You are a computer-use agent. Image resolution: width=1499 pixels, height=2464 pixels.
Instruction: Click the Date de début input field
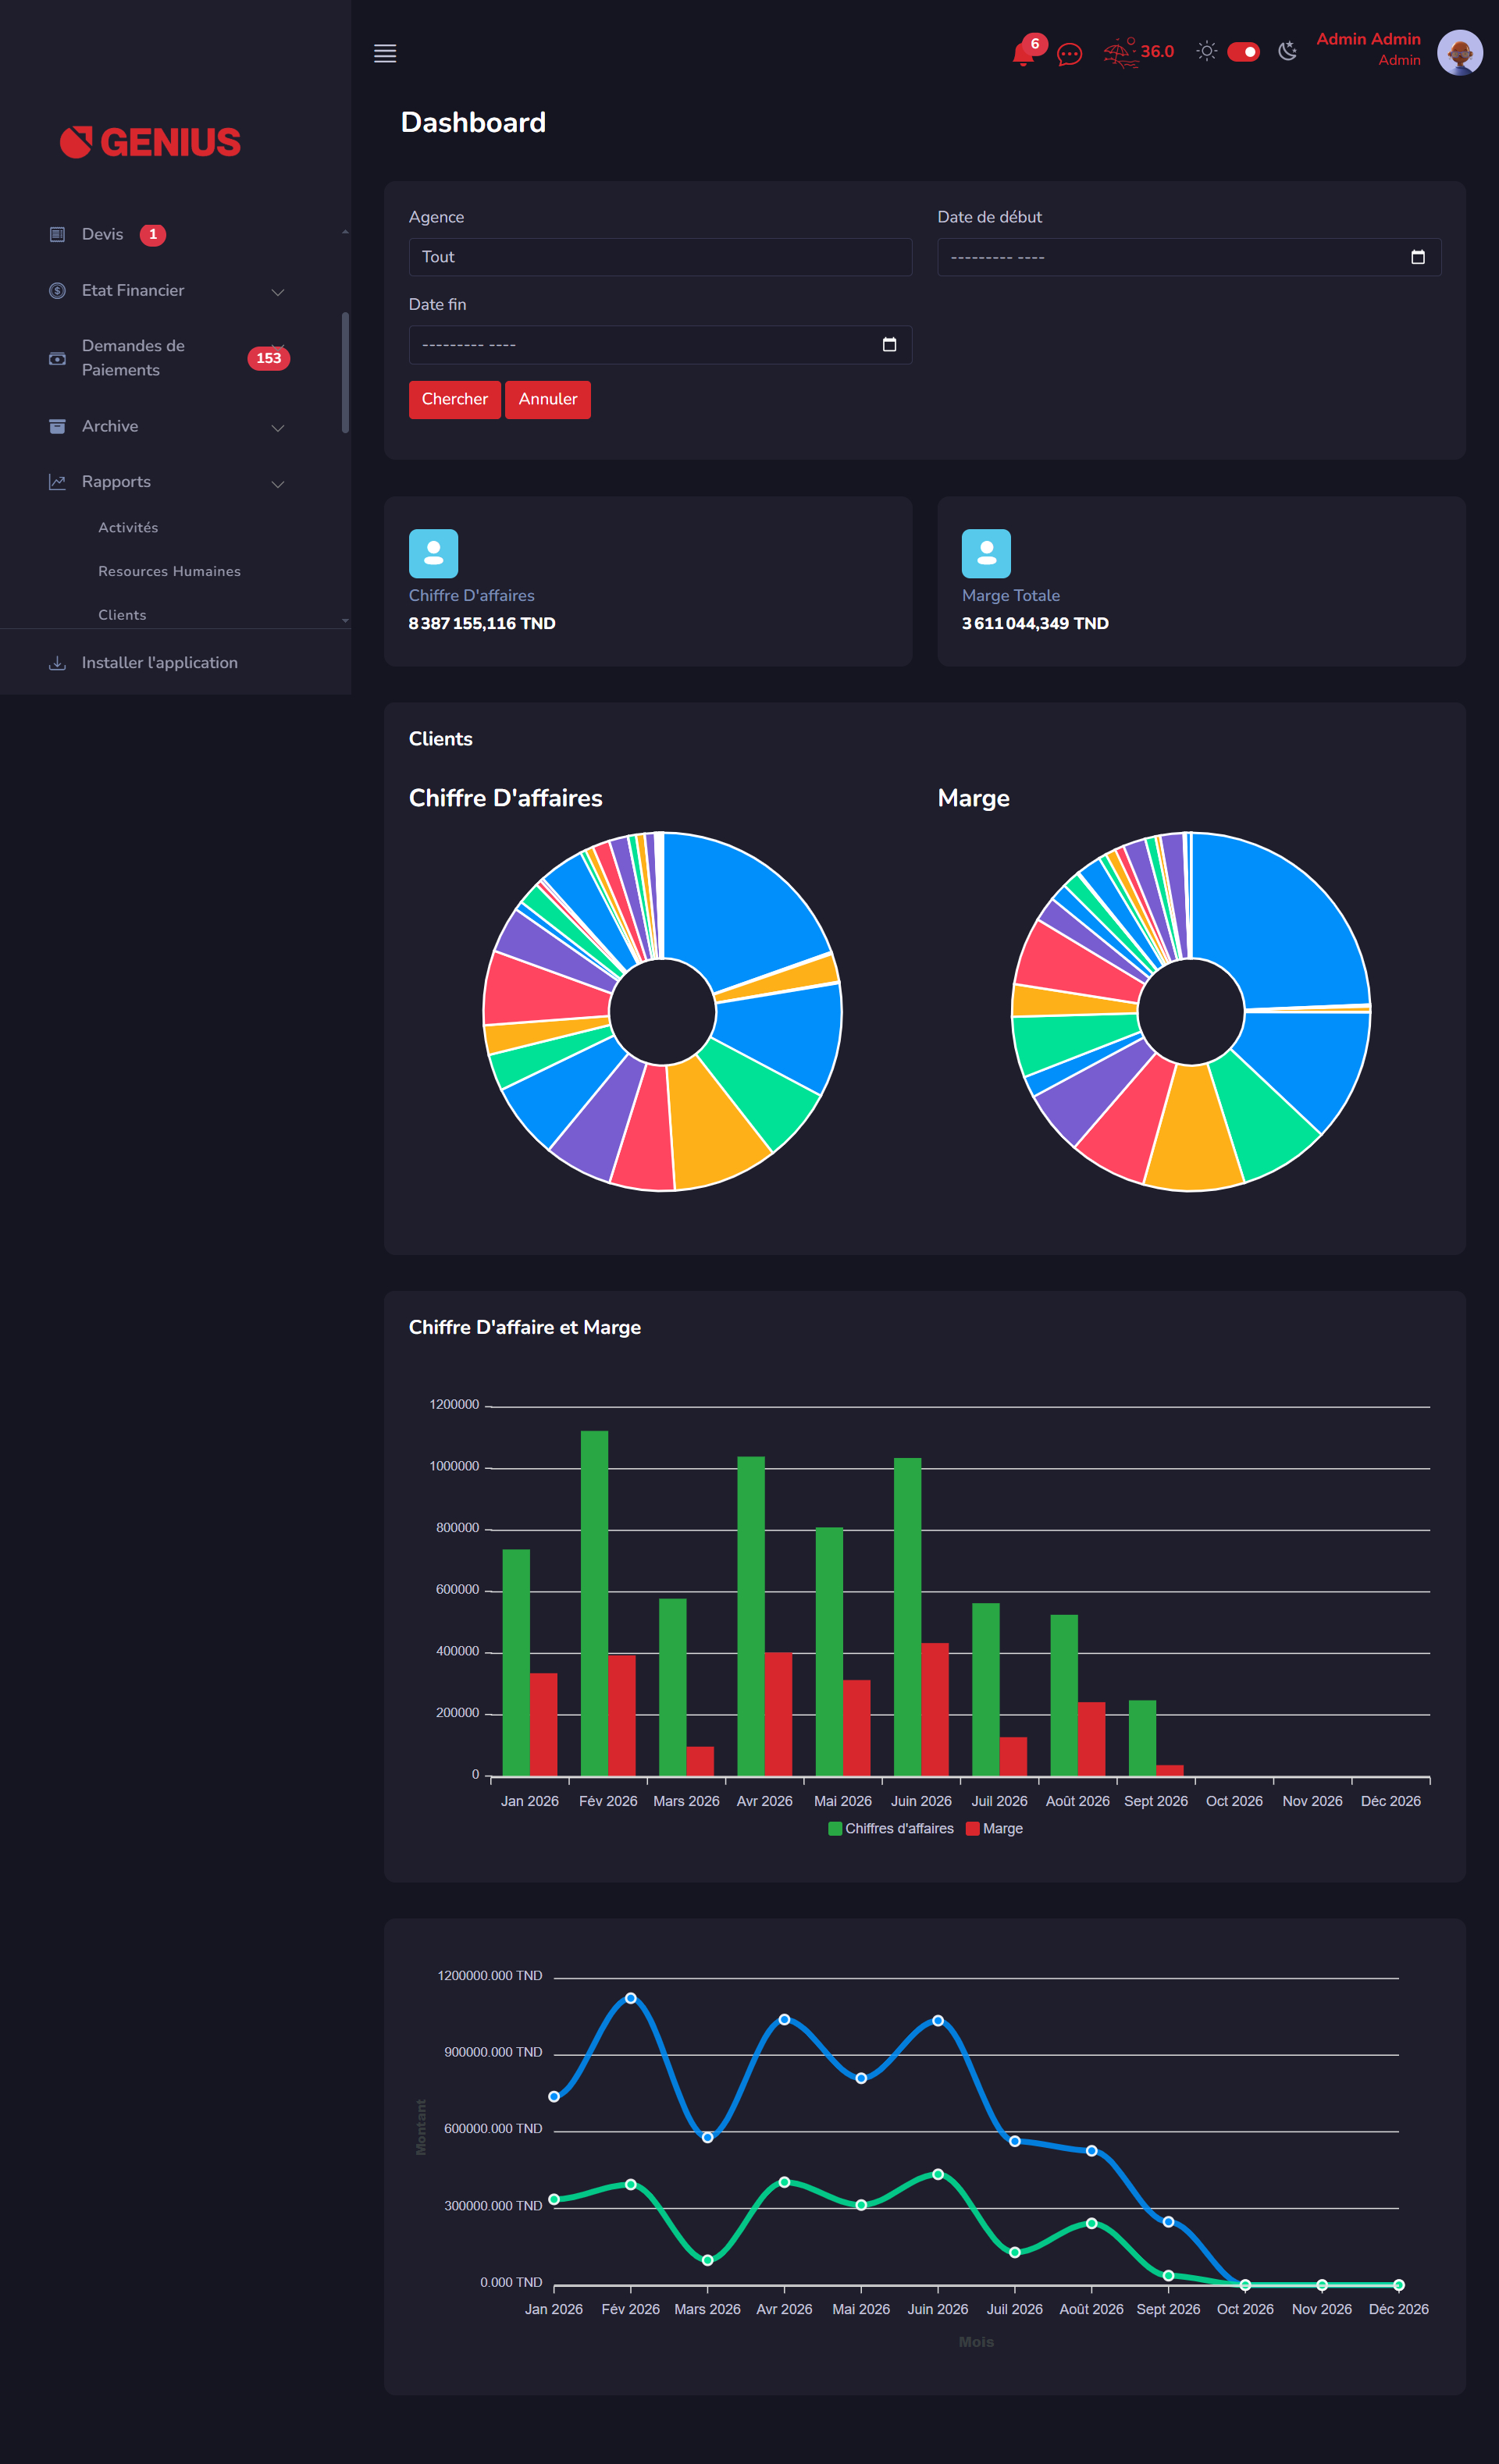coord(1189,257)
